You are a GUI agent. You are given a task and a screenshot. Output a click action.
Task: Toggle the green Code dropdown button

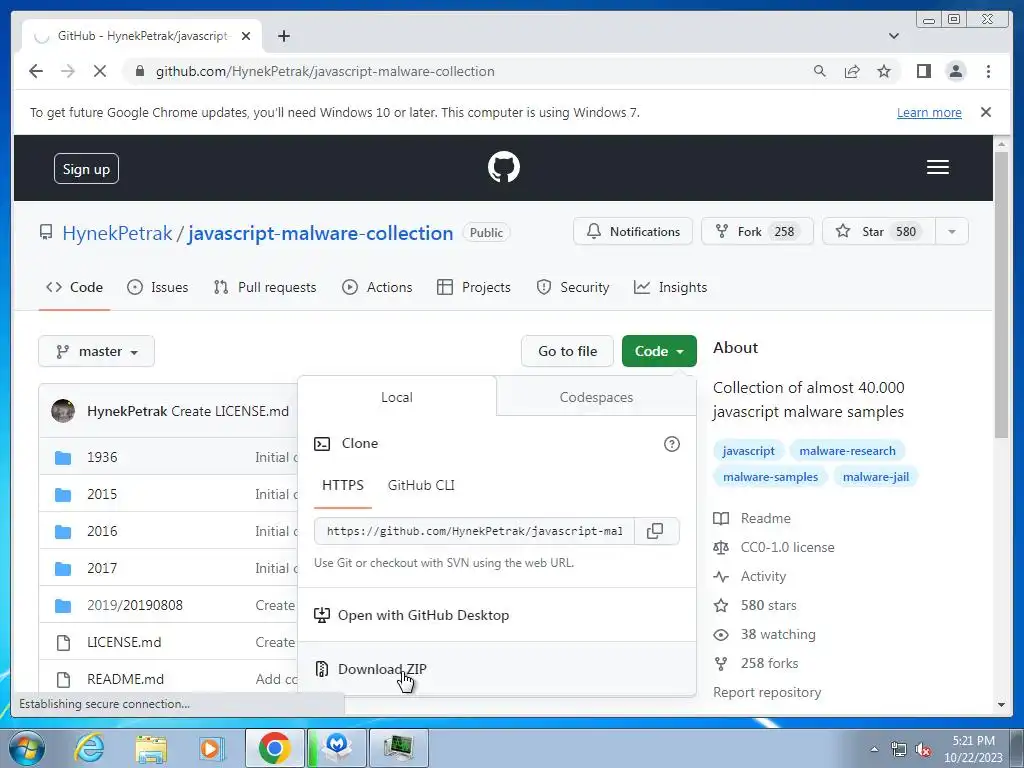(659, 351)
